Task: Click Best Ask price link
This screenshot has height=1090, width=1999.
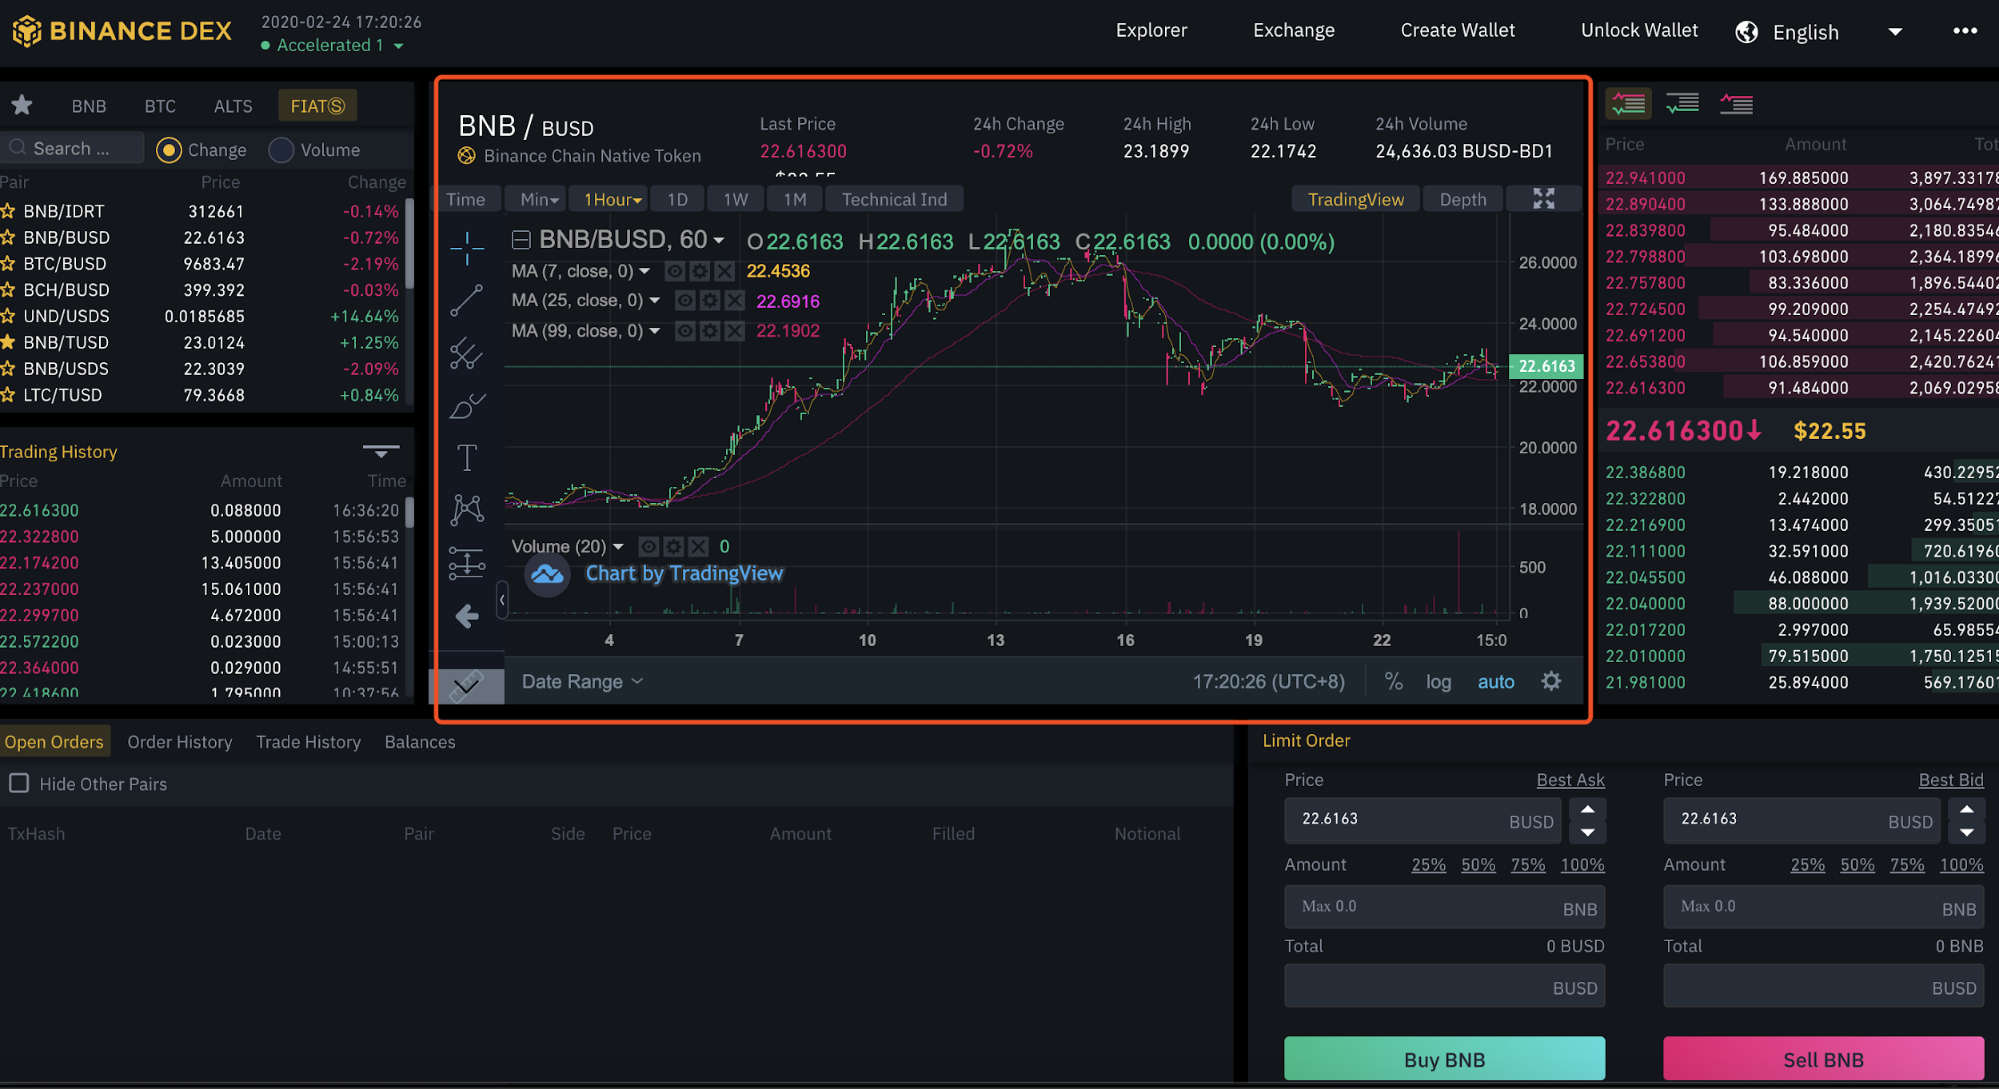Action: (x=1570, y=779)
